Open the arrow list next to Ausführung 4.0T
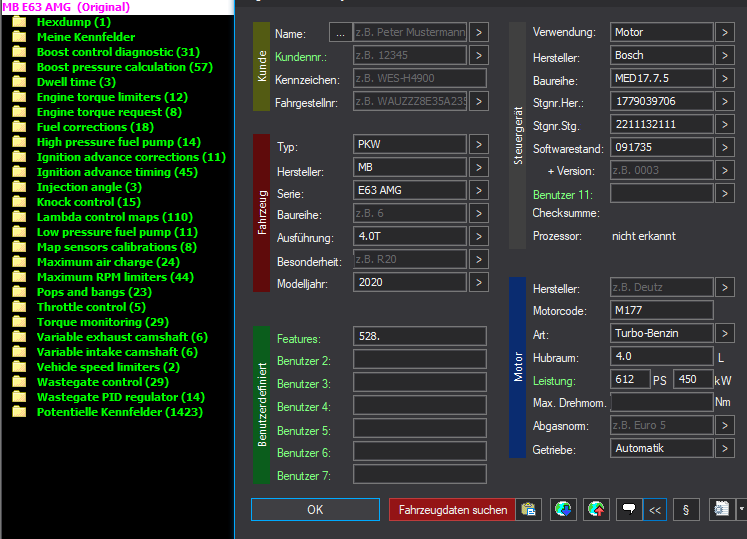The height and width of the screenshot is (539, 747). (x=479, y=236)
